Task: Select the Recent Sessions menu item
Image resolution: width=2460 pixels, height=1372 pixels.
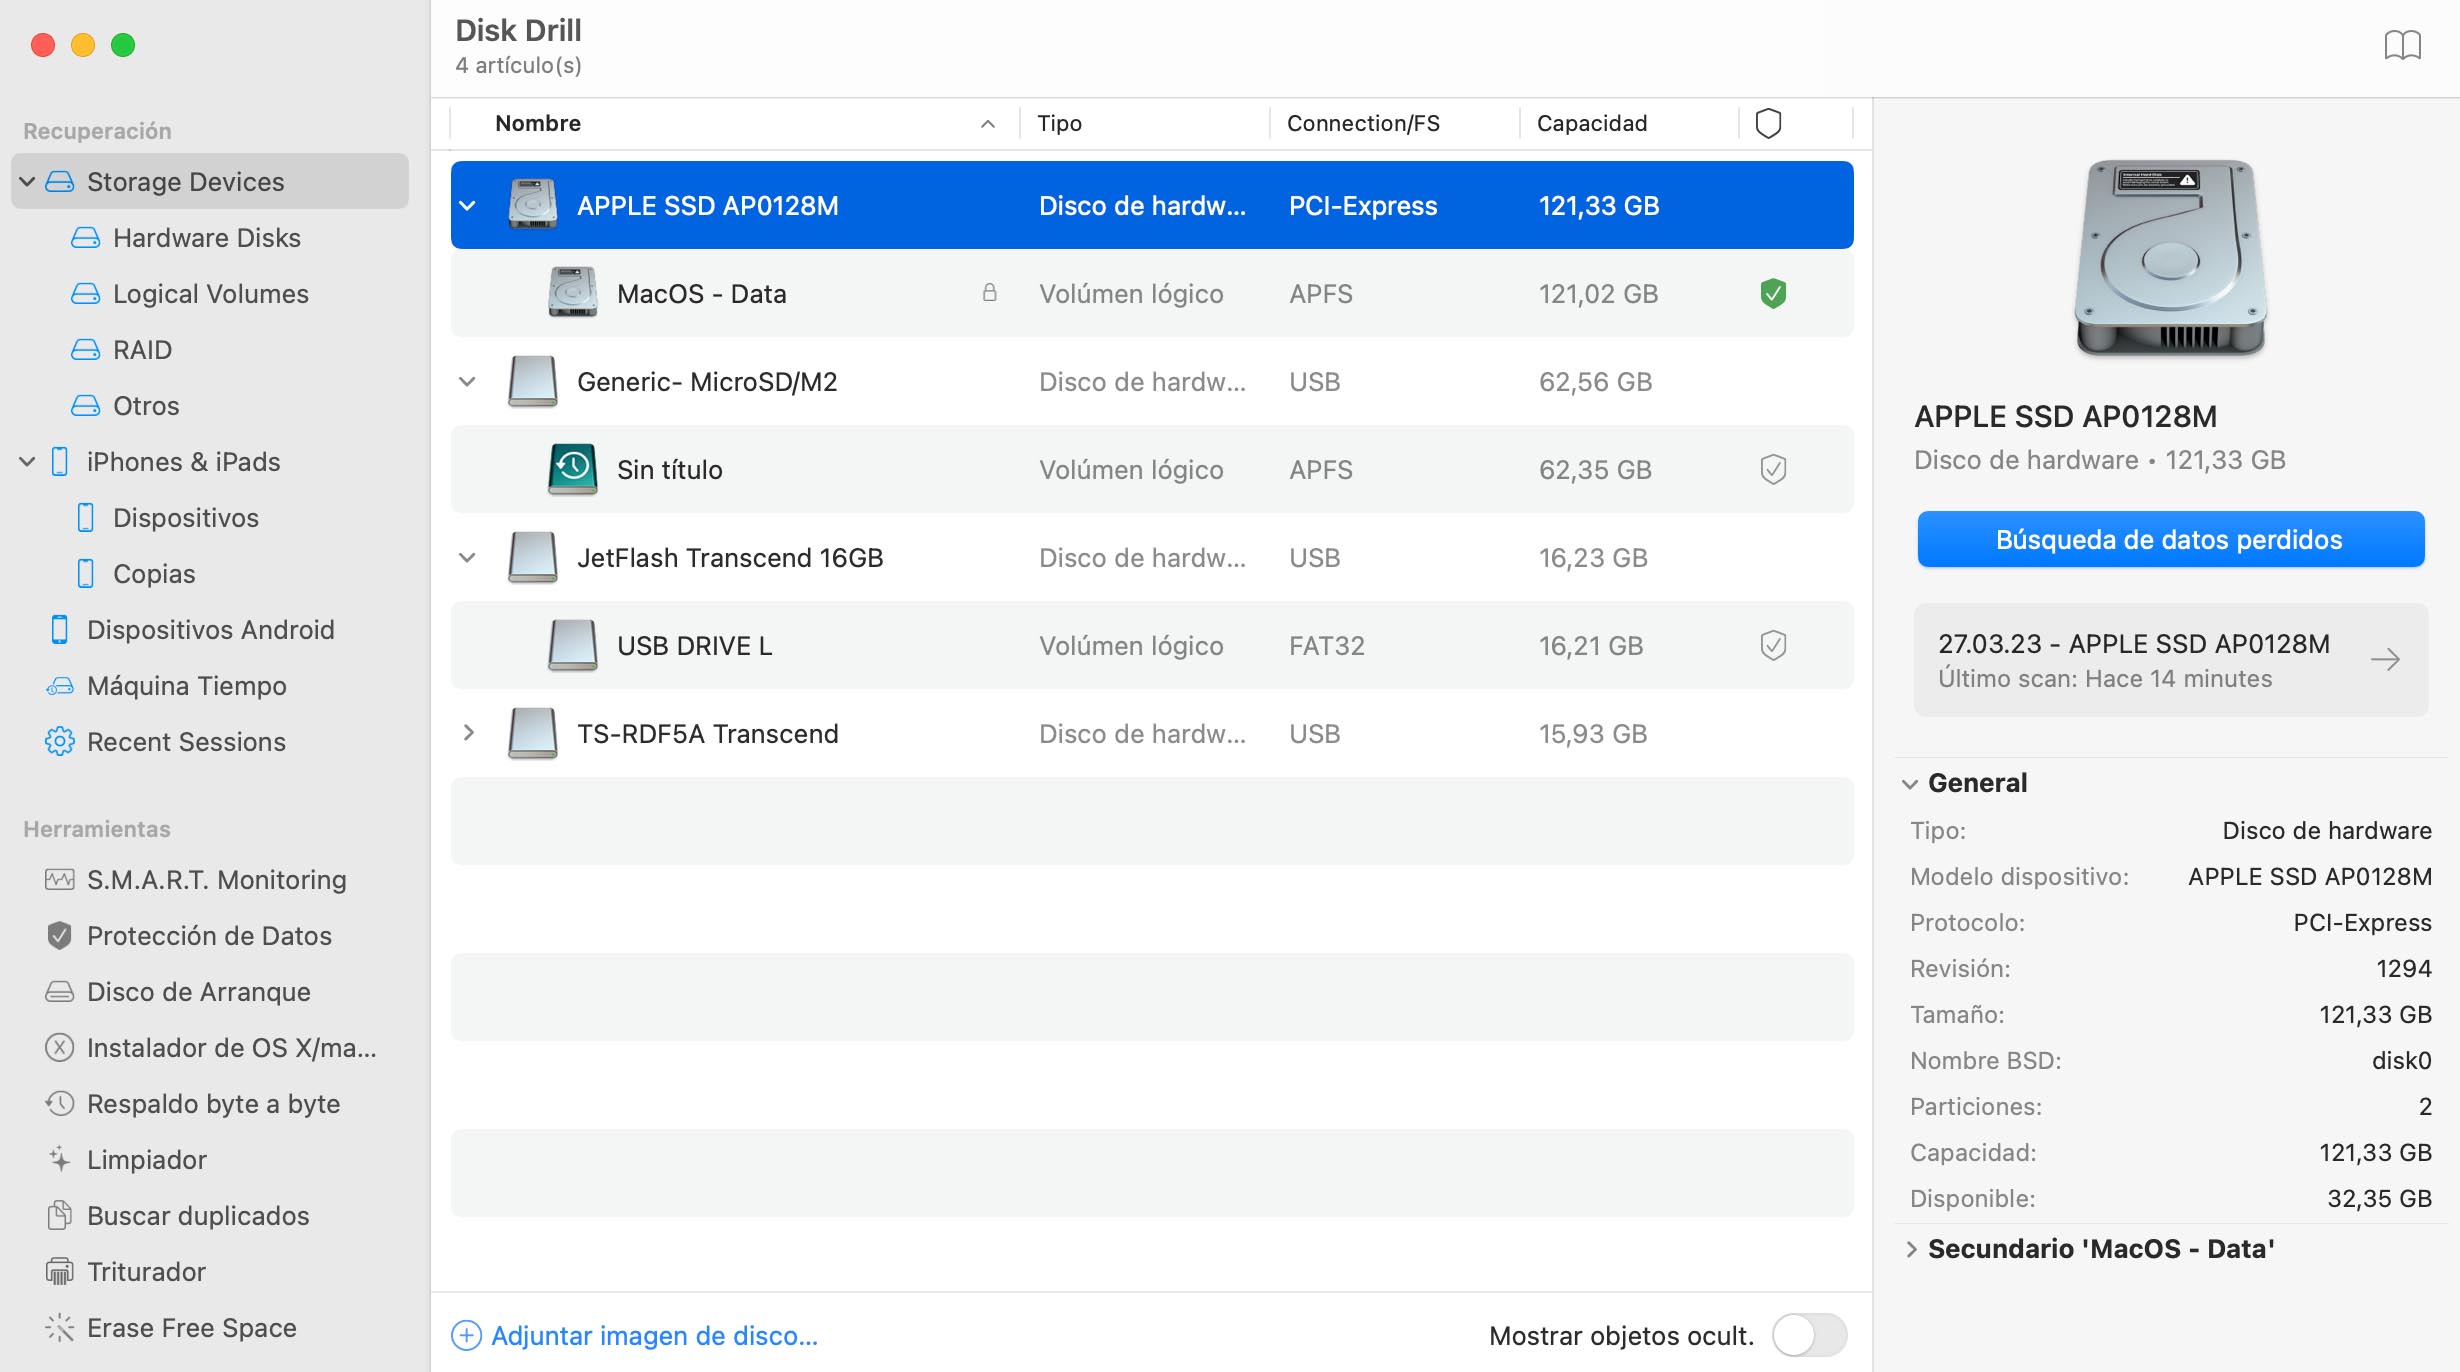Action: (186, 740)
